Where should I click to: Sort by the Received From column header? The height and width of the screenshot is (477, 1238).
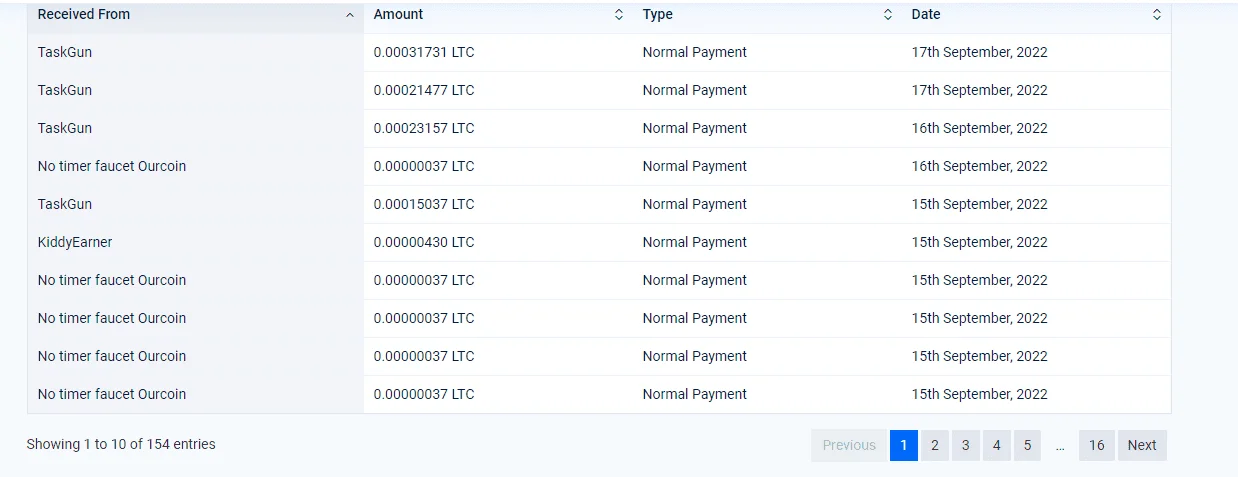(x=195, y=15)
